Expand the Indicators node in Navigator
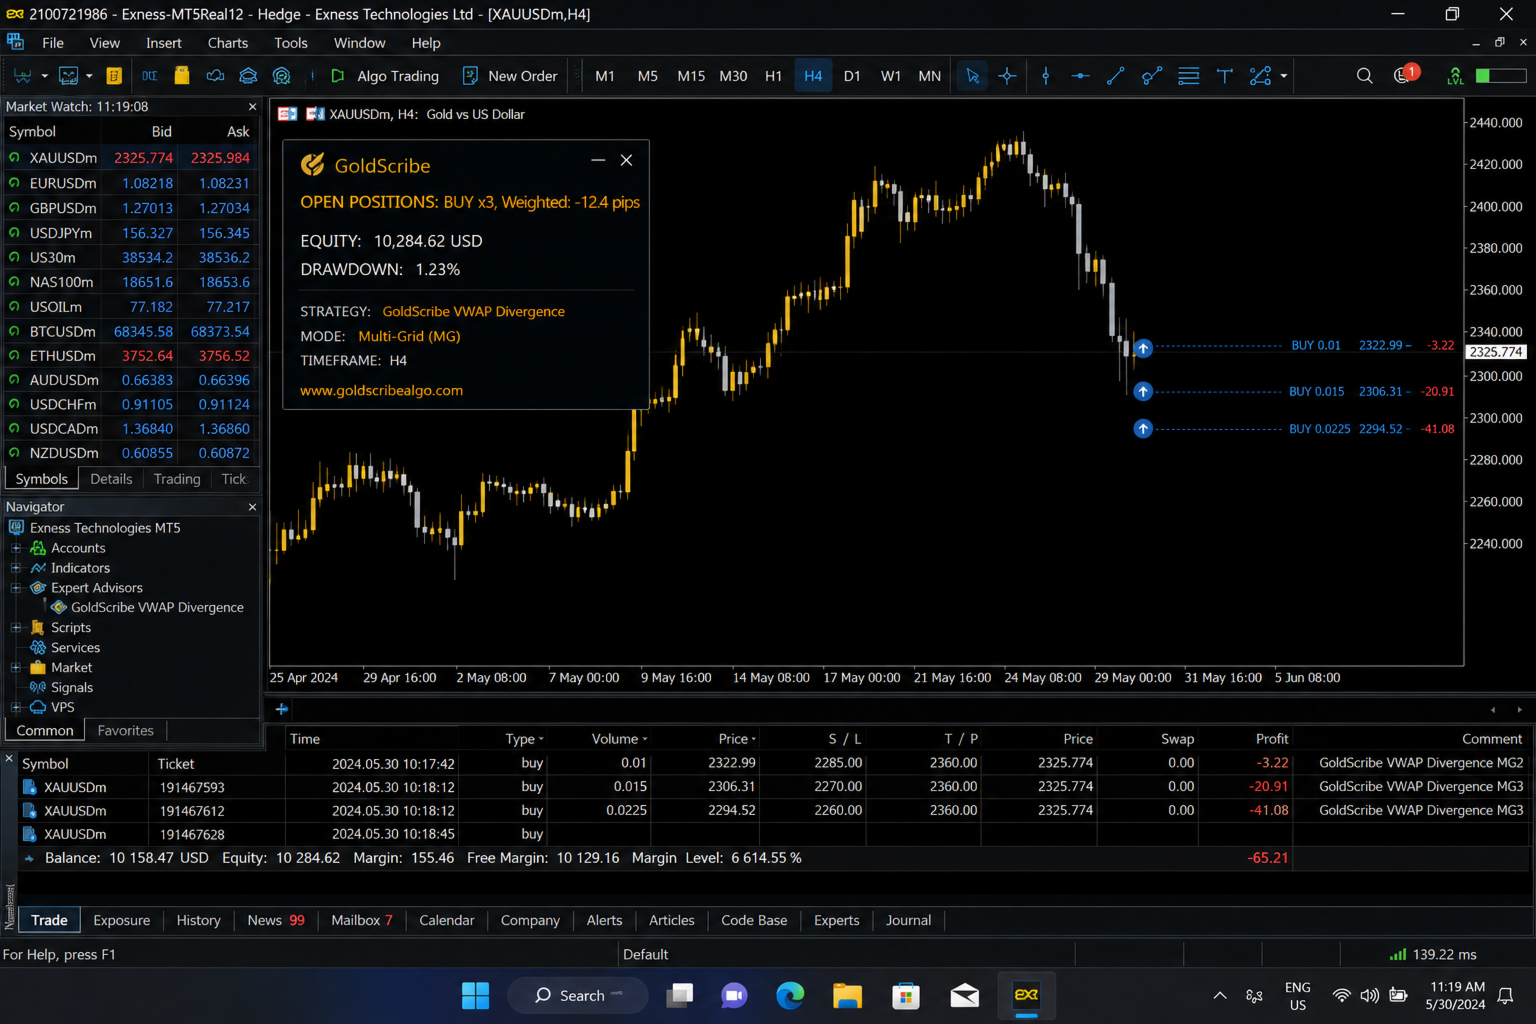The height and width of the screenshot is (1024, 1536). click(x=16, y=568)
